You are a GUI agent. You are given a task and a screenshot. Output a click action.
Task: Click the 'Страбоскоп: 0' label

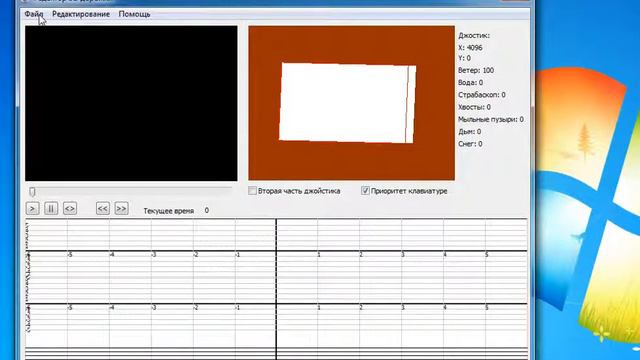[x=482, y=95]
